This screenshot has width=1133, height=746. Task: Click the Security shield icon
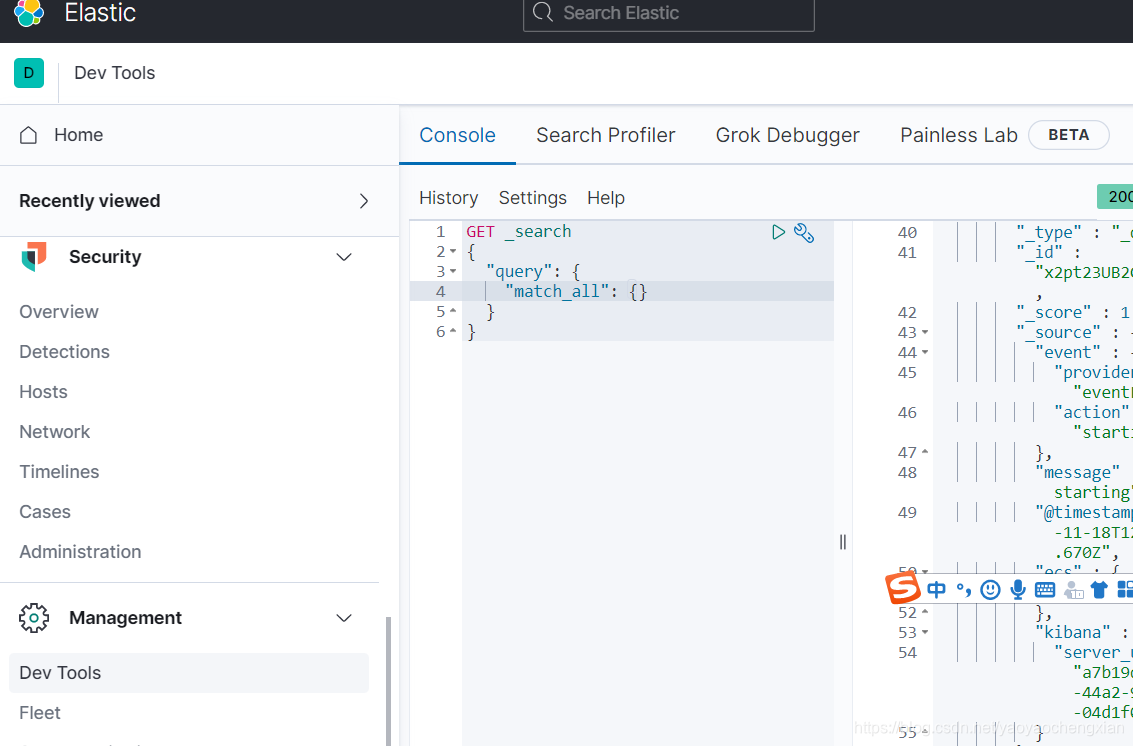coord(33,257)
